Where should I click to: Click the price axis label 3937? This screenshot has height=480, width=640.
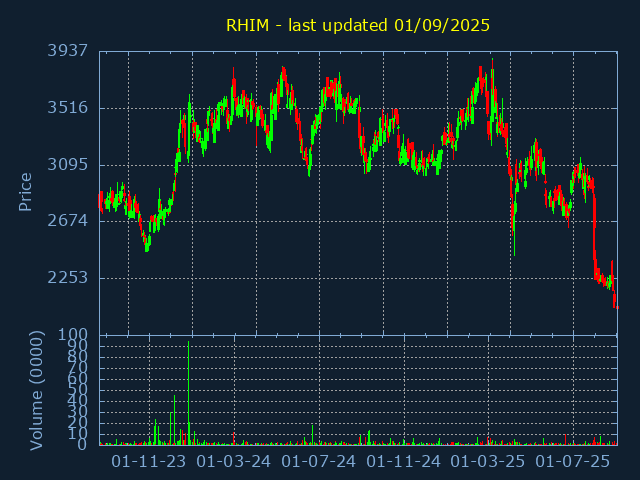click(68, 51)
